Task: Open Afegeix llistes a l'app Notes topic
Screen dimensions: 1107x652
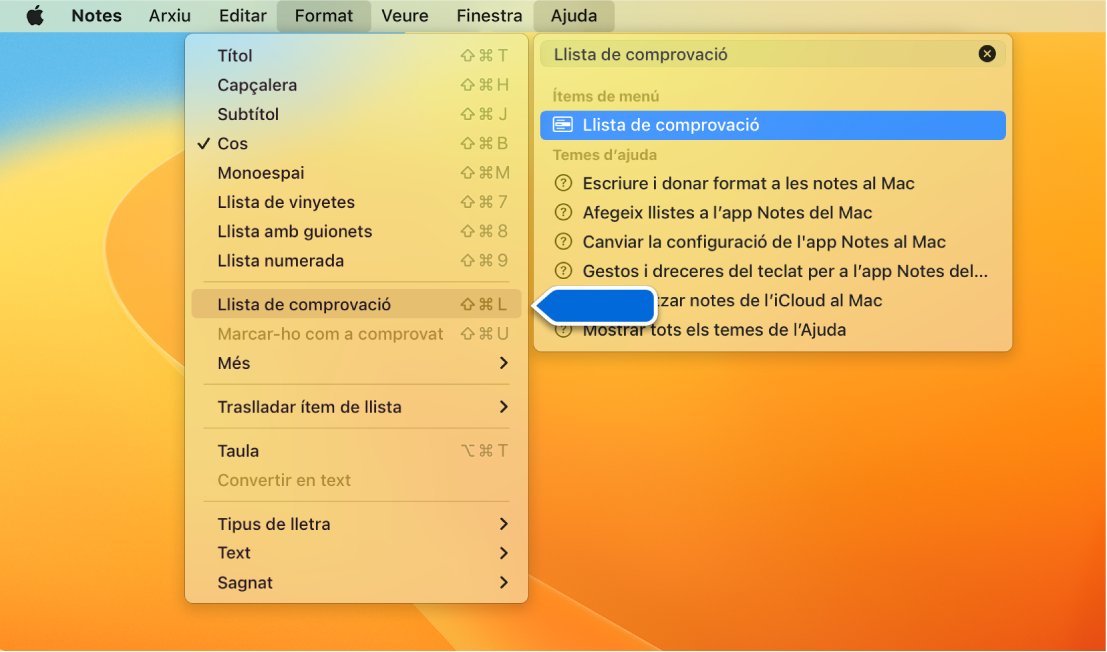Action: click(773, 212)
